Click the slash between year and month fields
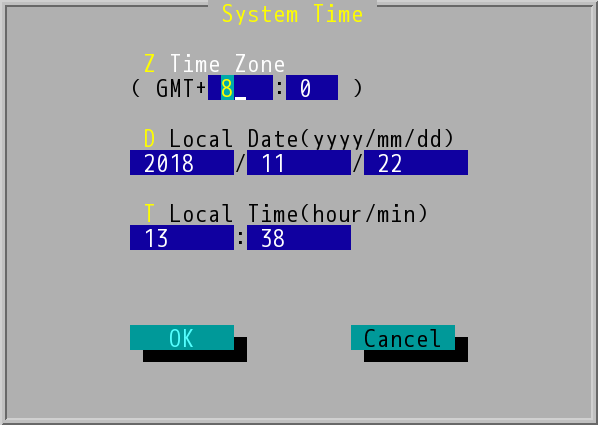This screenshot has height=425, width=598. point(240,163)
